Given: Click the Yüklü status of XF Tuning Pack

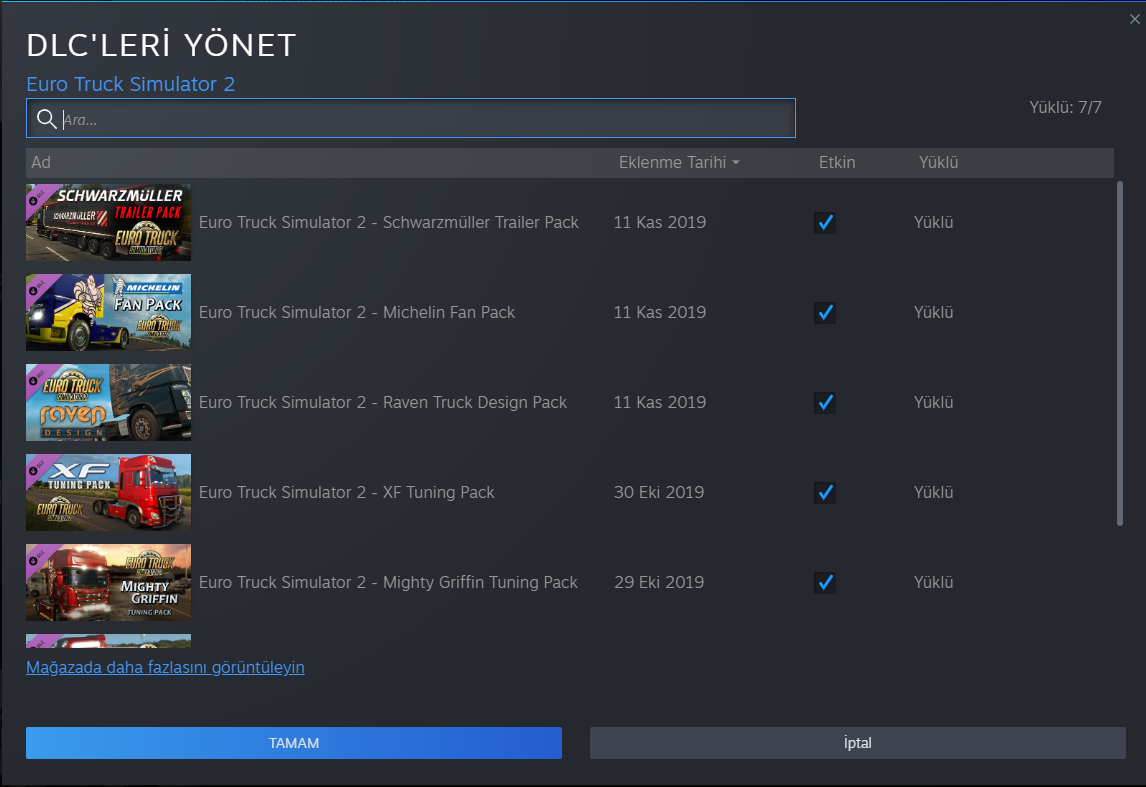Looking at the screenshot, I should point(933,492).
